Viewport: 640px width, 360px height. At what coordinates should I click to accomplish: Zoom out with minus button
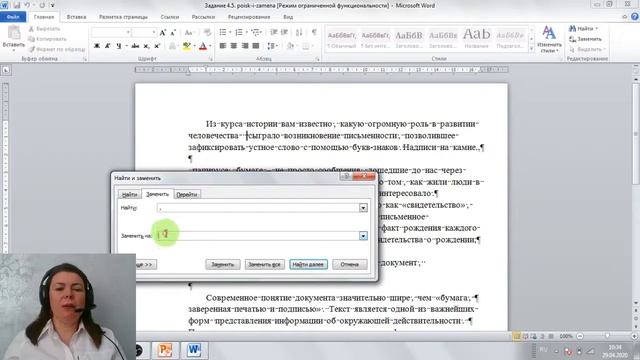click(580, 336)
